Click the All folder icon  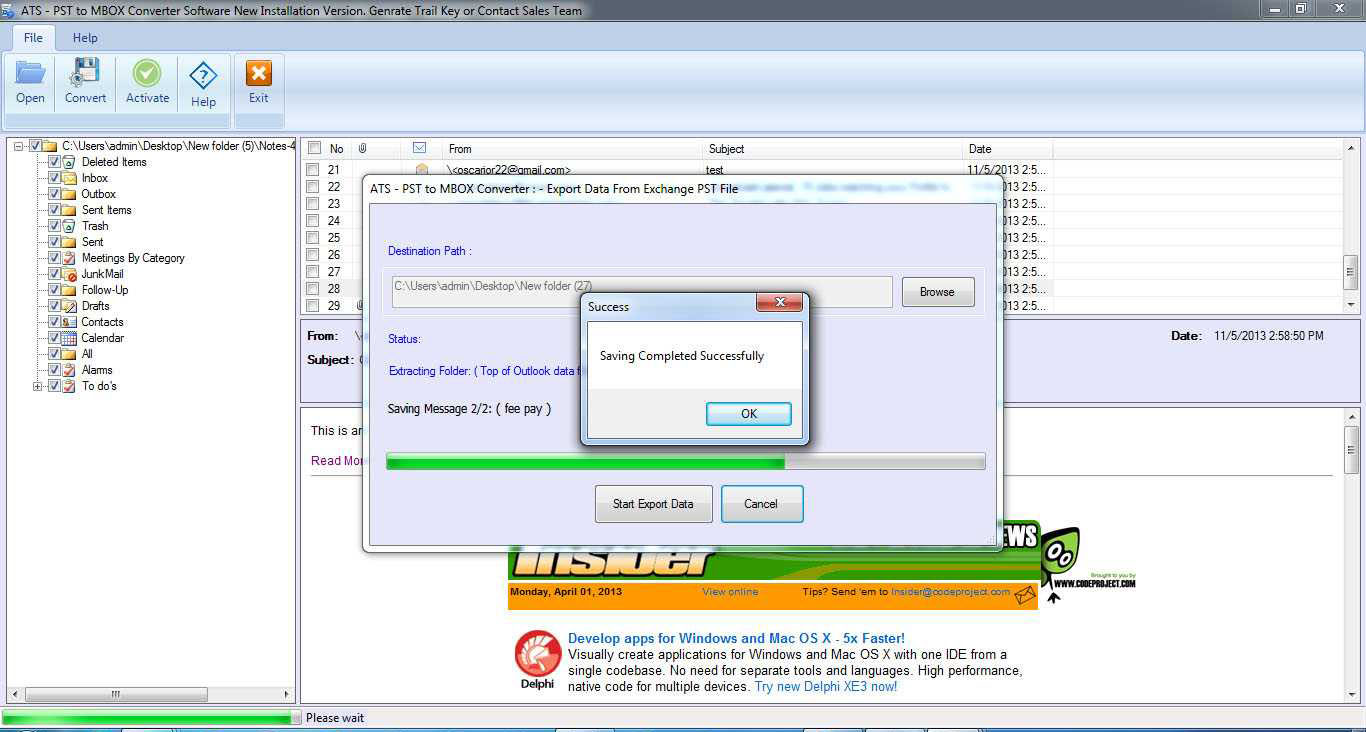point(69,354)
